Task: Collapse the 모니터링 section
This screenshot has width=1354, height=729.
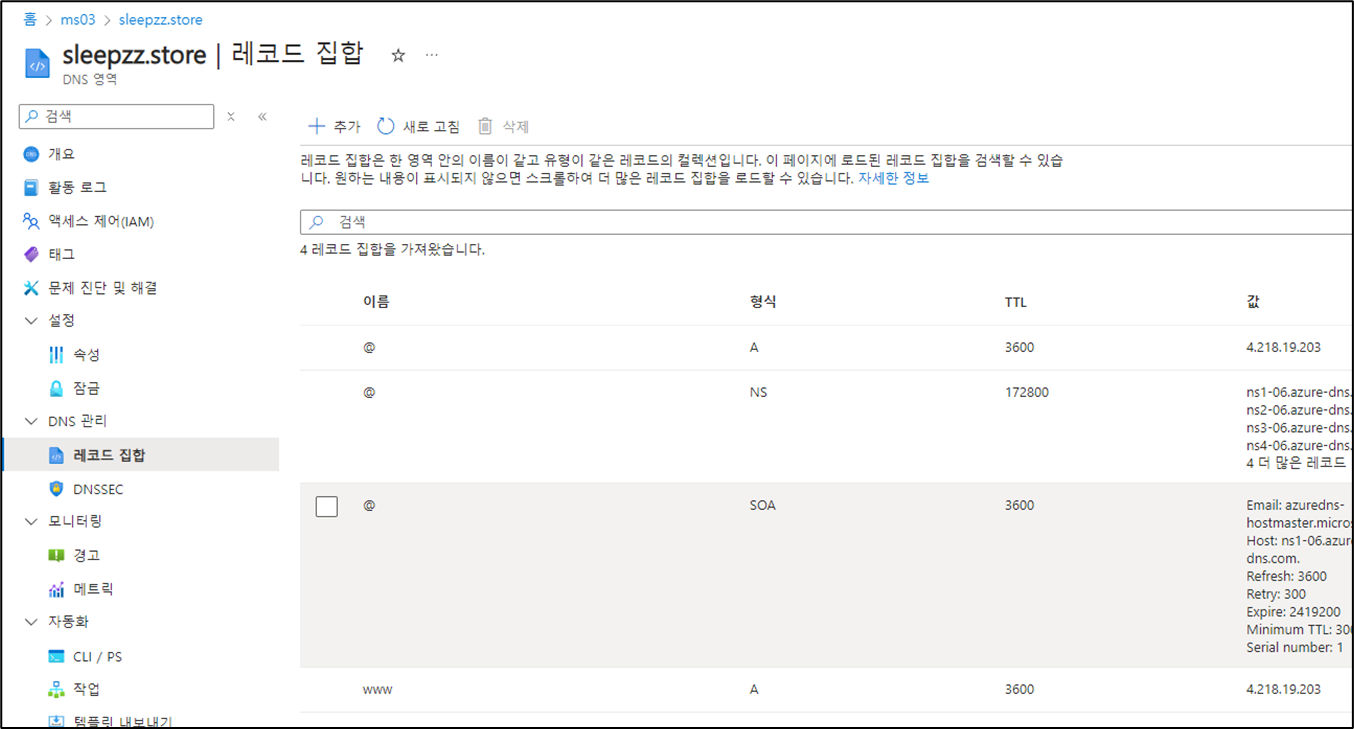Action: click(31, 521)
